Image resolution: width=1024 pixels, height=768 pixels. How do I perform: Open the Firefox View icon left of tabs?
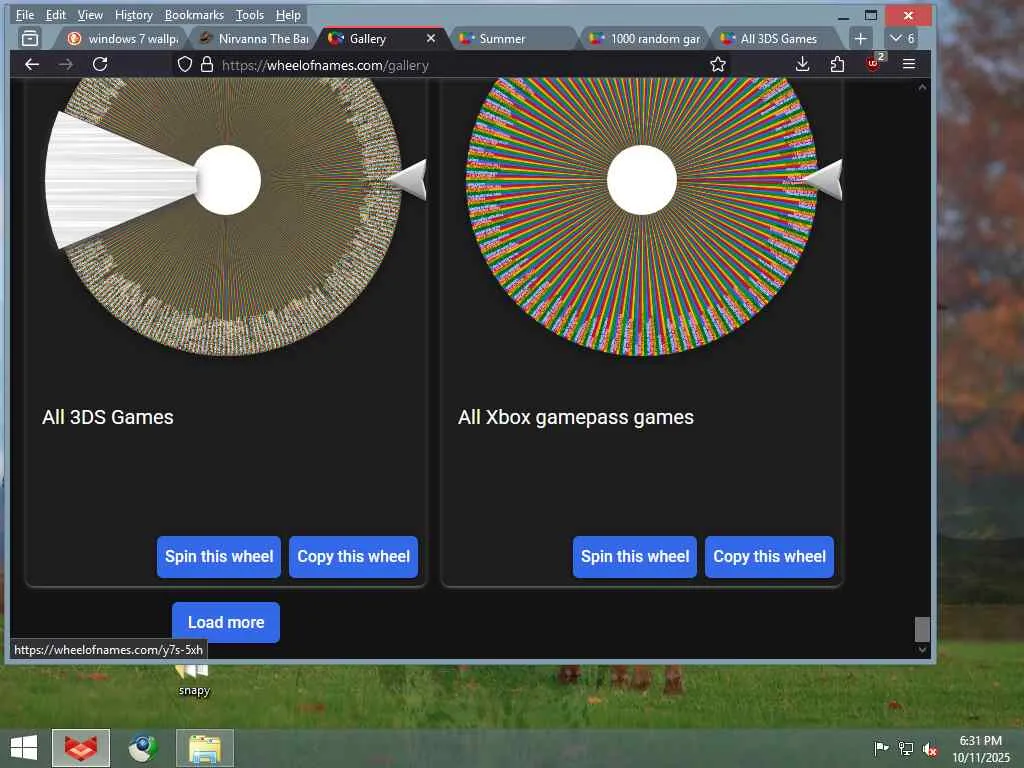30,39
